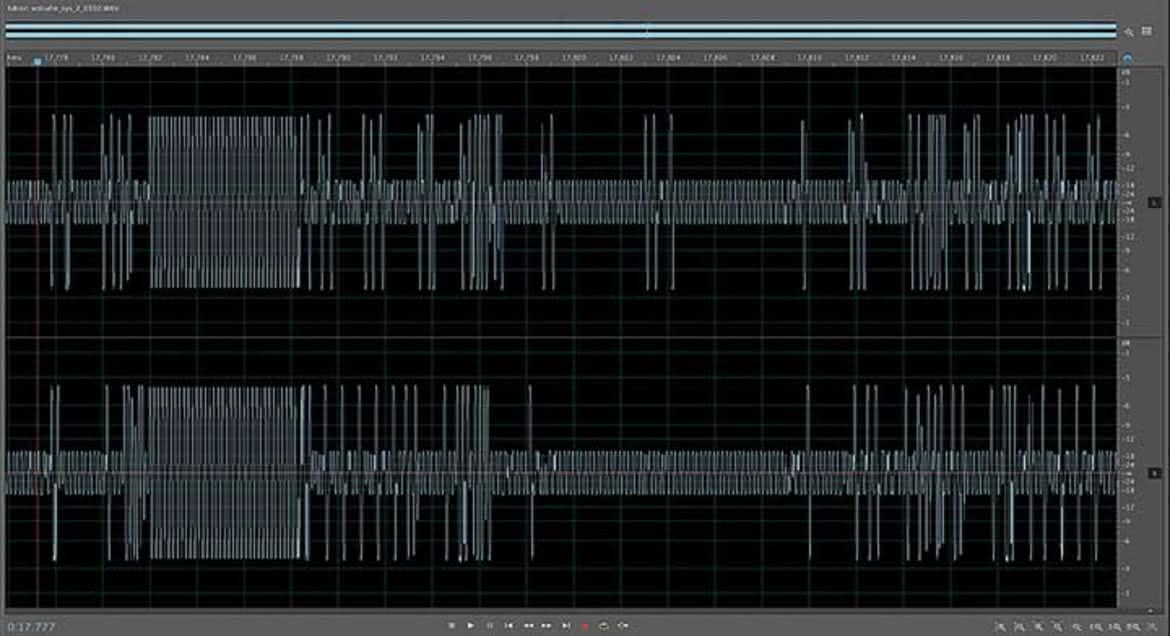The width and height of the screenshot is (1170, 636).
Task: Start recording with the red Record button
Action: tap(585, 626)
